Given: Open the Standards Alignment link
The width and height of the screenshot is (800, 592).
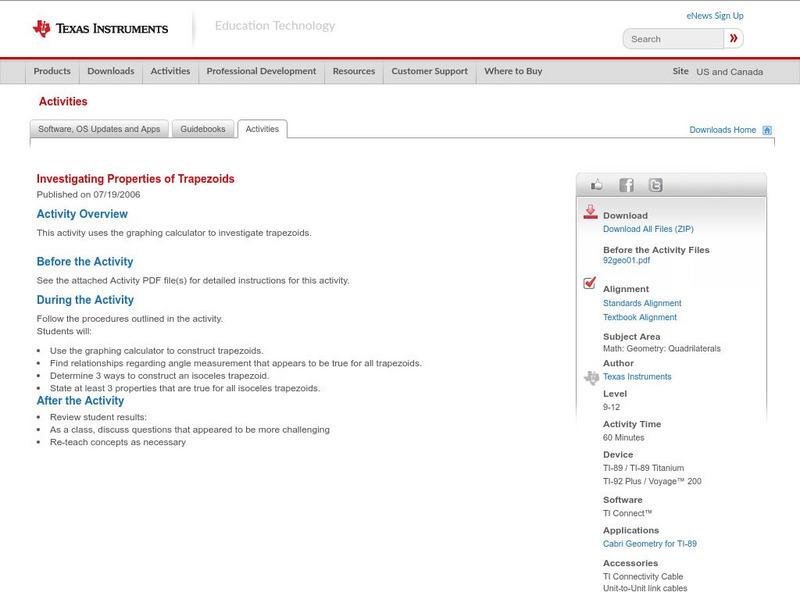Looking at the screenshot, I should click(x=642, y=303).
